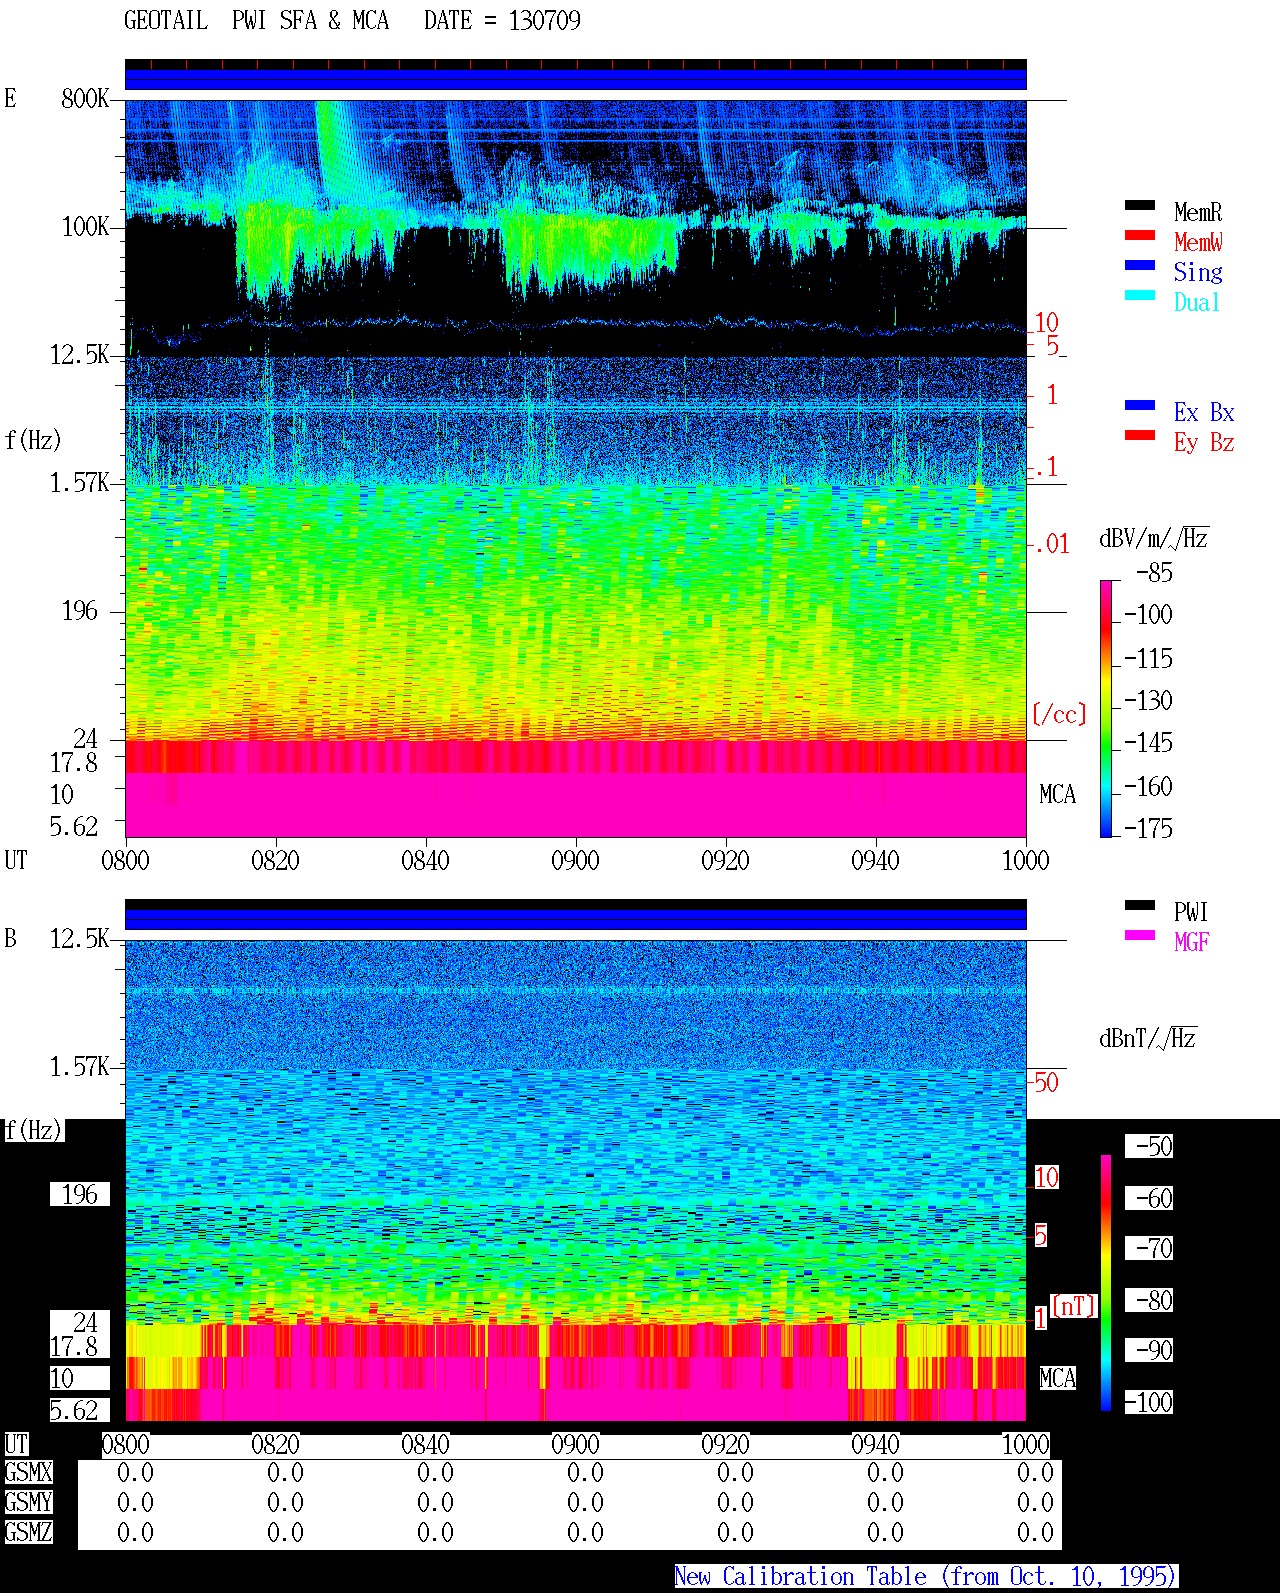
Task: Click the blue Sing legend swatch
Action: (1140, 266)
